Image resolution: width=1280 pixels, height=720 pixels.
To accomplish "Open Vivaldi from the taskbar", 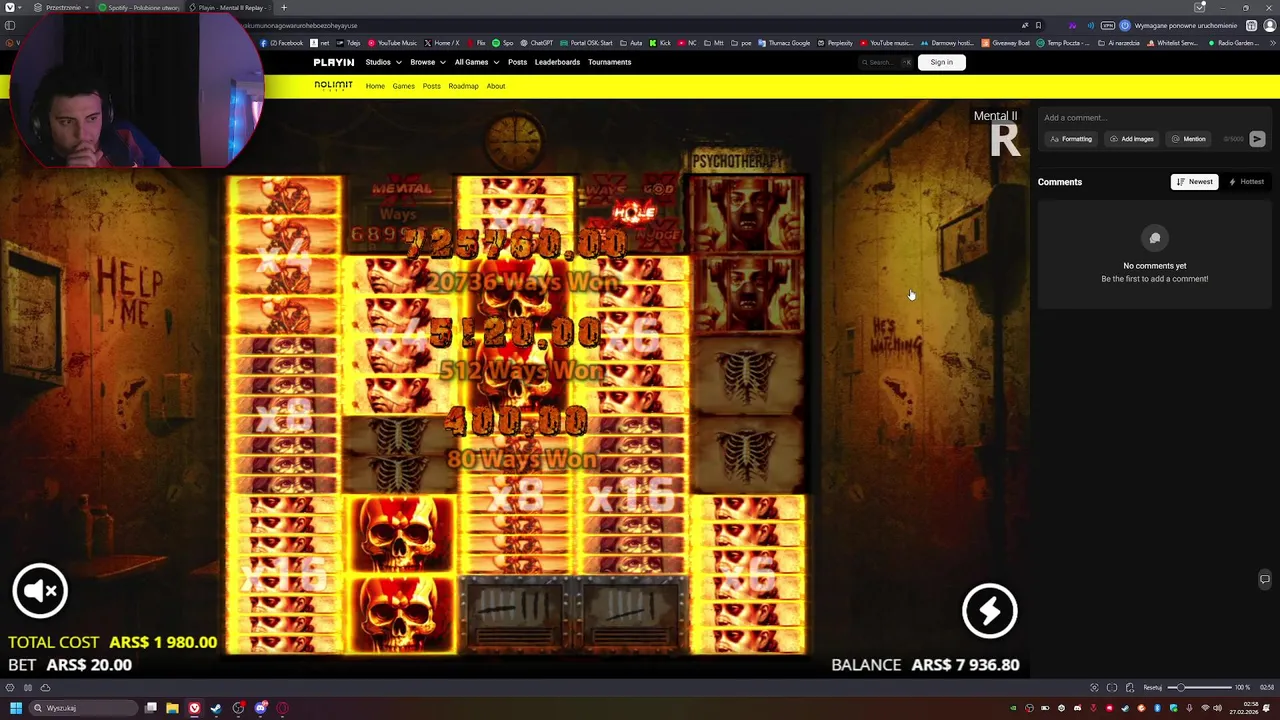I will (194, 708).
